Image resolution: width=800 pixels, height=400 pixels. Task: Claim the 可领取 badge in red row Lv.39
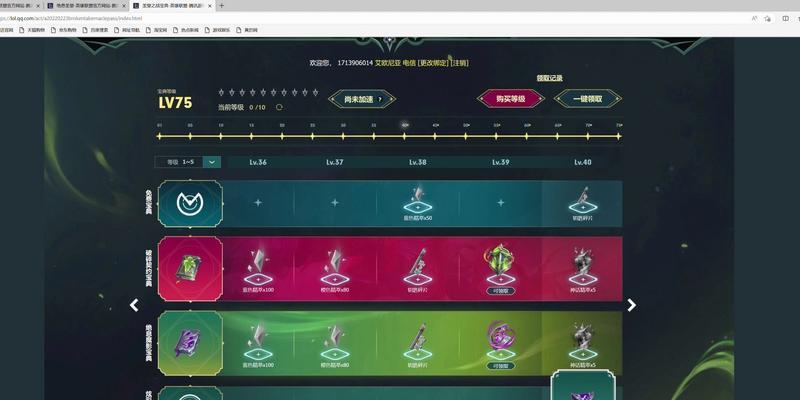click(x=501, y=290)
